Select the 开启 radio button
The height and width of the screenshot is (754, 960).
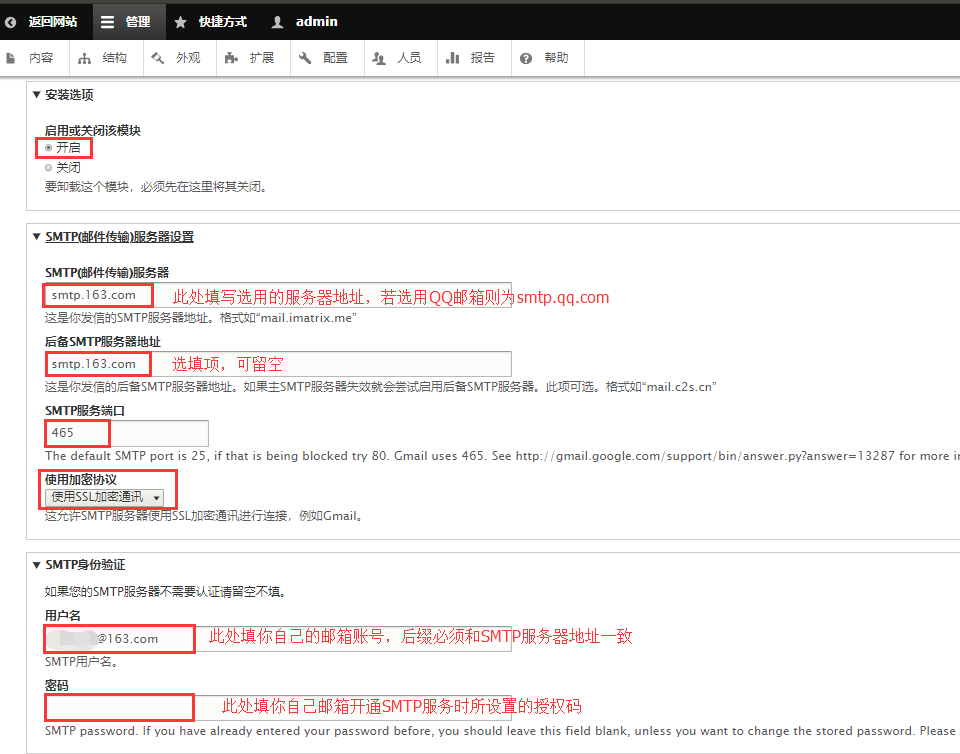(x=49, y=148)
